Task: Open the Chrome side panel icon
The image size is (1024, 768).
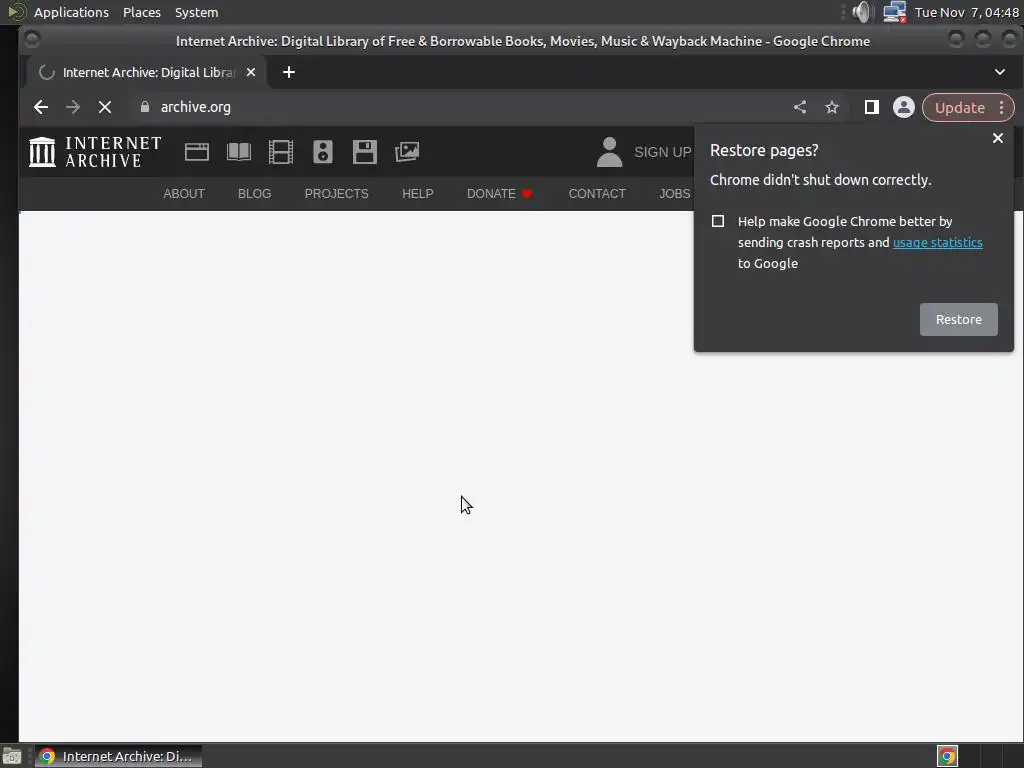Action: point(872,107)
